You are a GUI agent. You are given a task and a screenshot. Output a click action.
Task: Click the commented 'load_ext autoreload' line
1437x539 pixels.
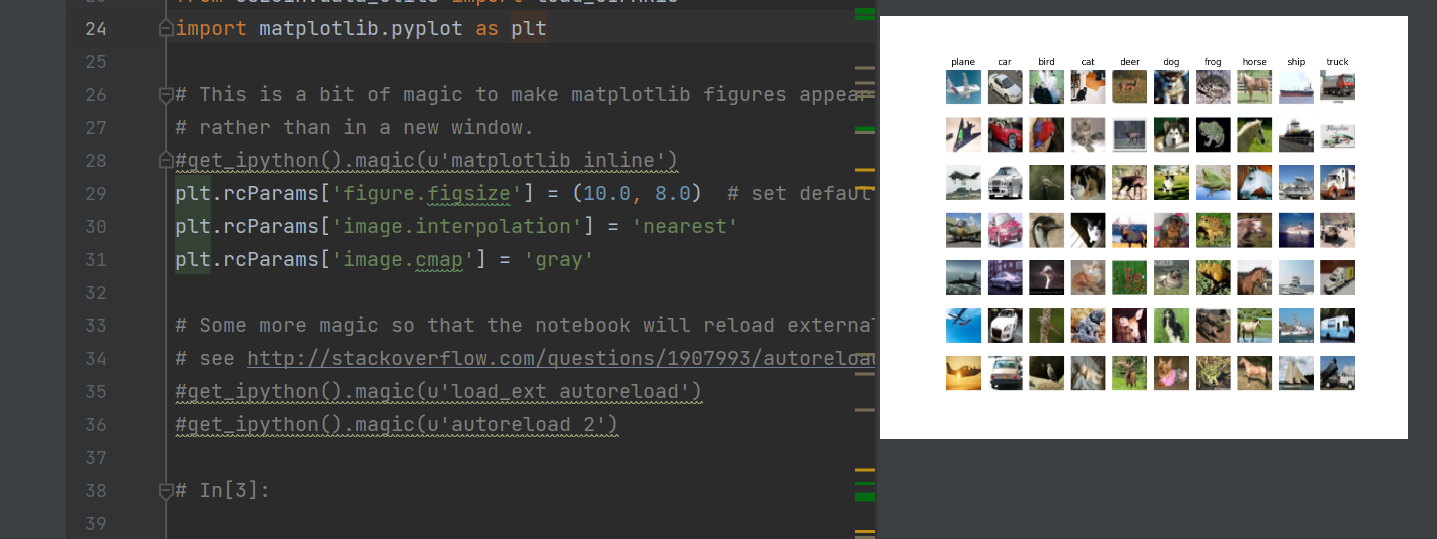point(439,392)
